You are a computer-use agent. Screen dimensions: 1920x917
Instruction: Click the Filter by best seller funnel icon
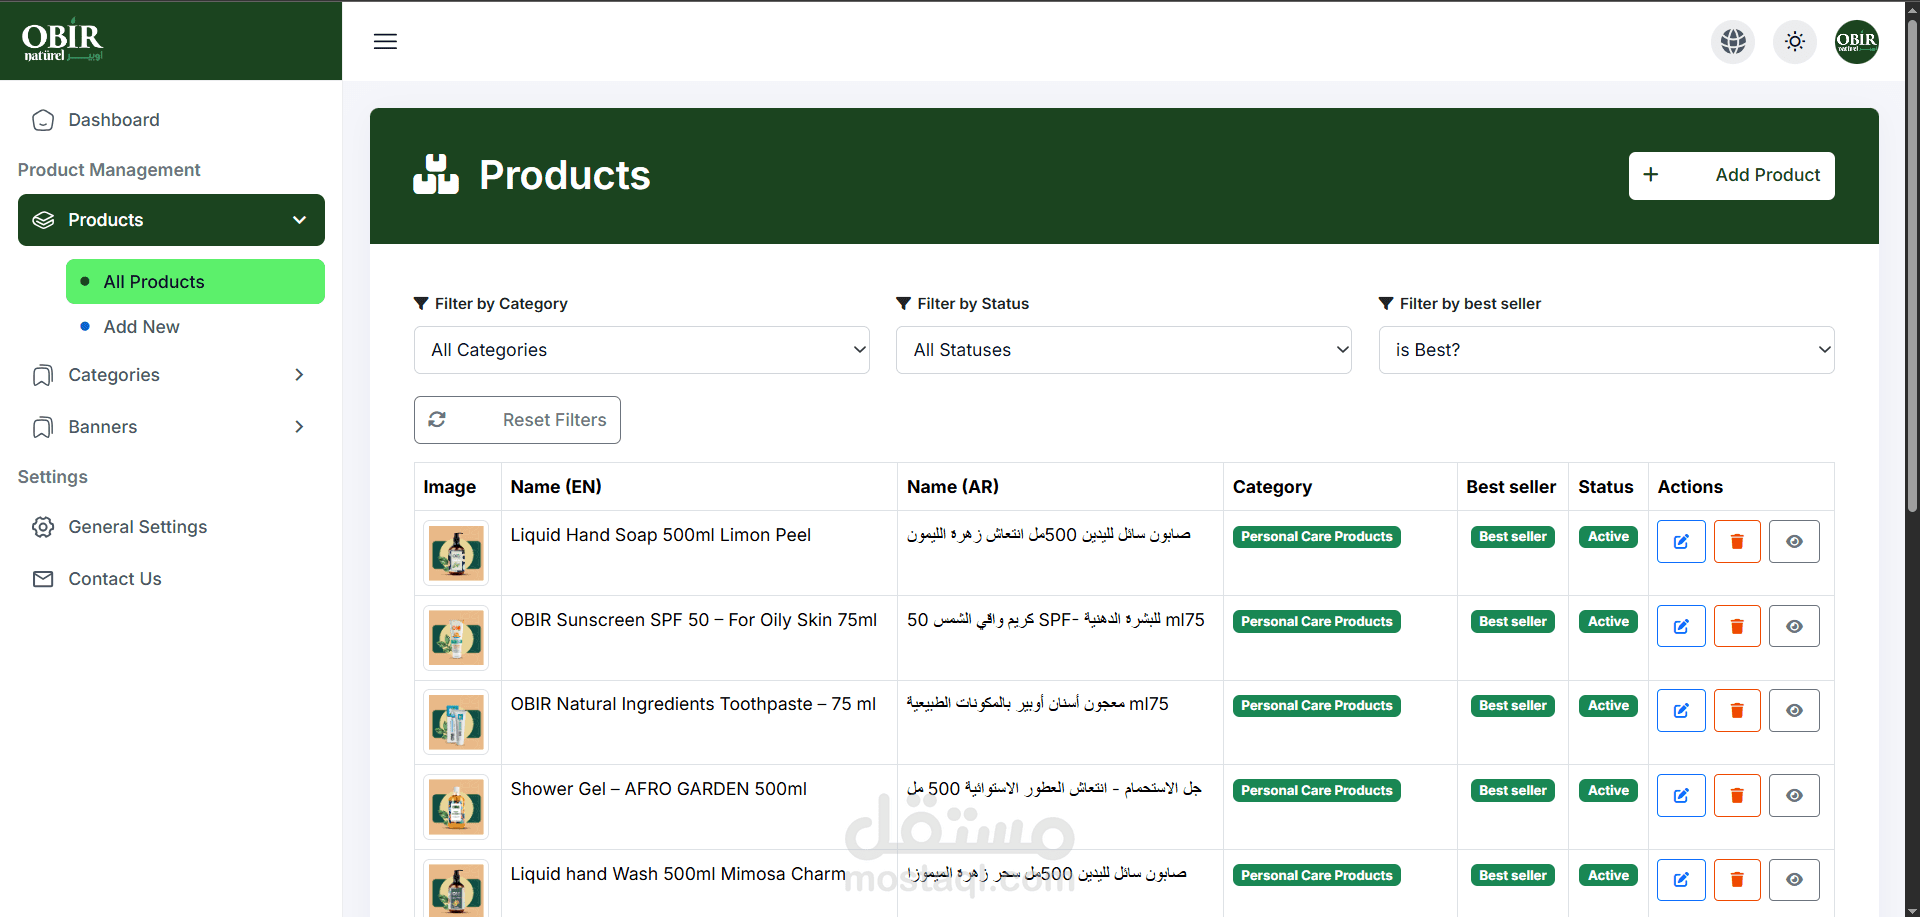[1386, 303]
